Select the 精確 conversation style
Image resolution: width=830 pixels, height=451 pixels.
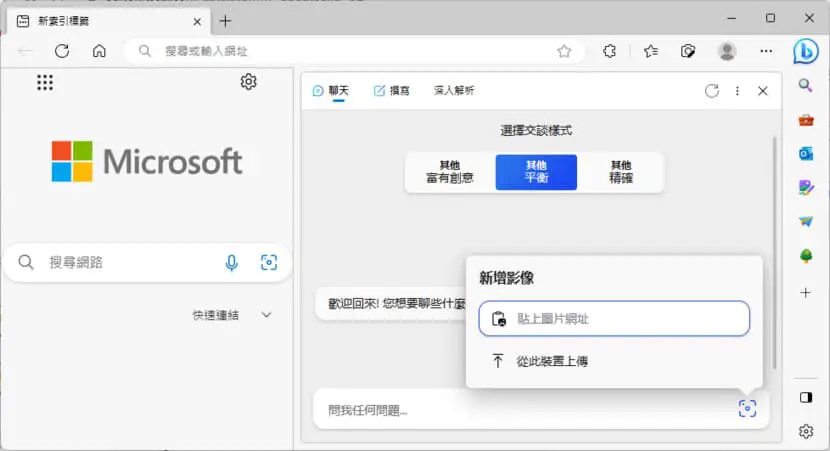point(621,172)
